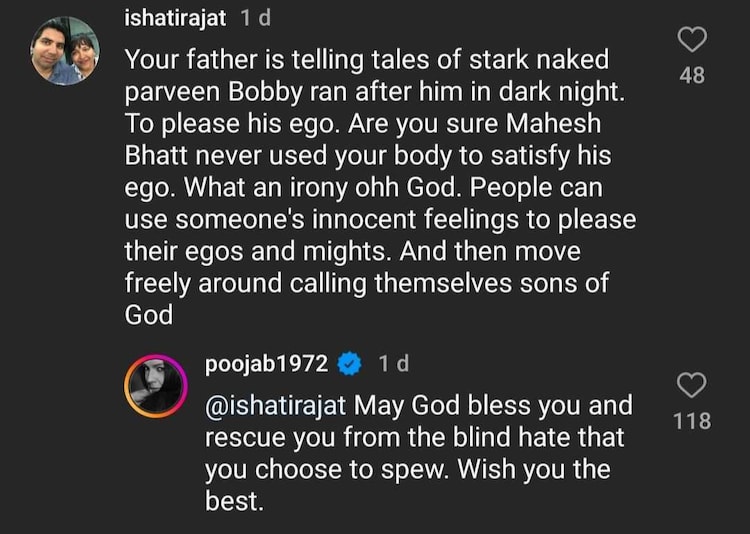This screenshot has width=750, height=534.
Task: Open the poojab1972 username link
Action: 266,365
